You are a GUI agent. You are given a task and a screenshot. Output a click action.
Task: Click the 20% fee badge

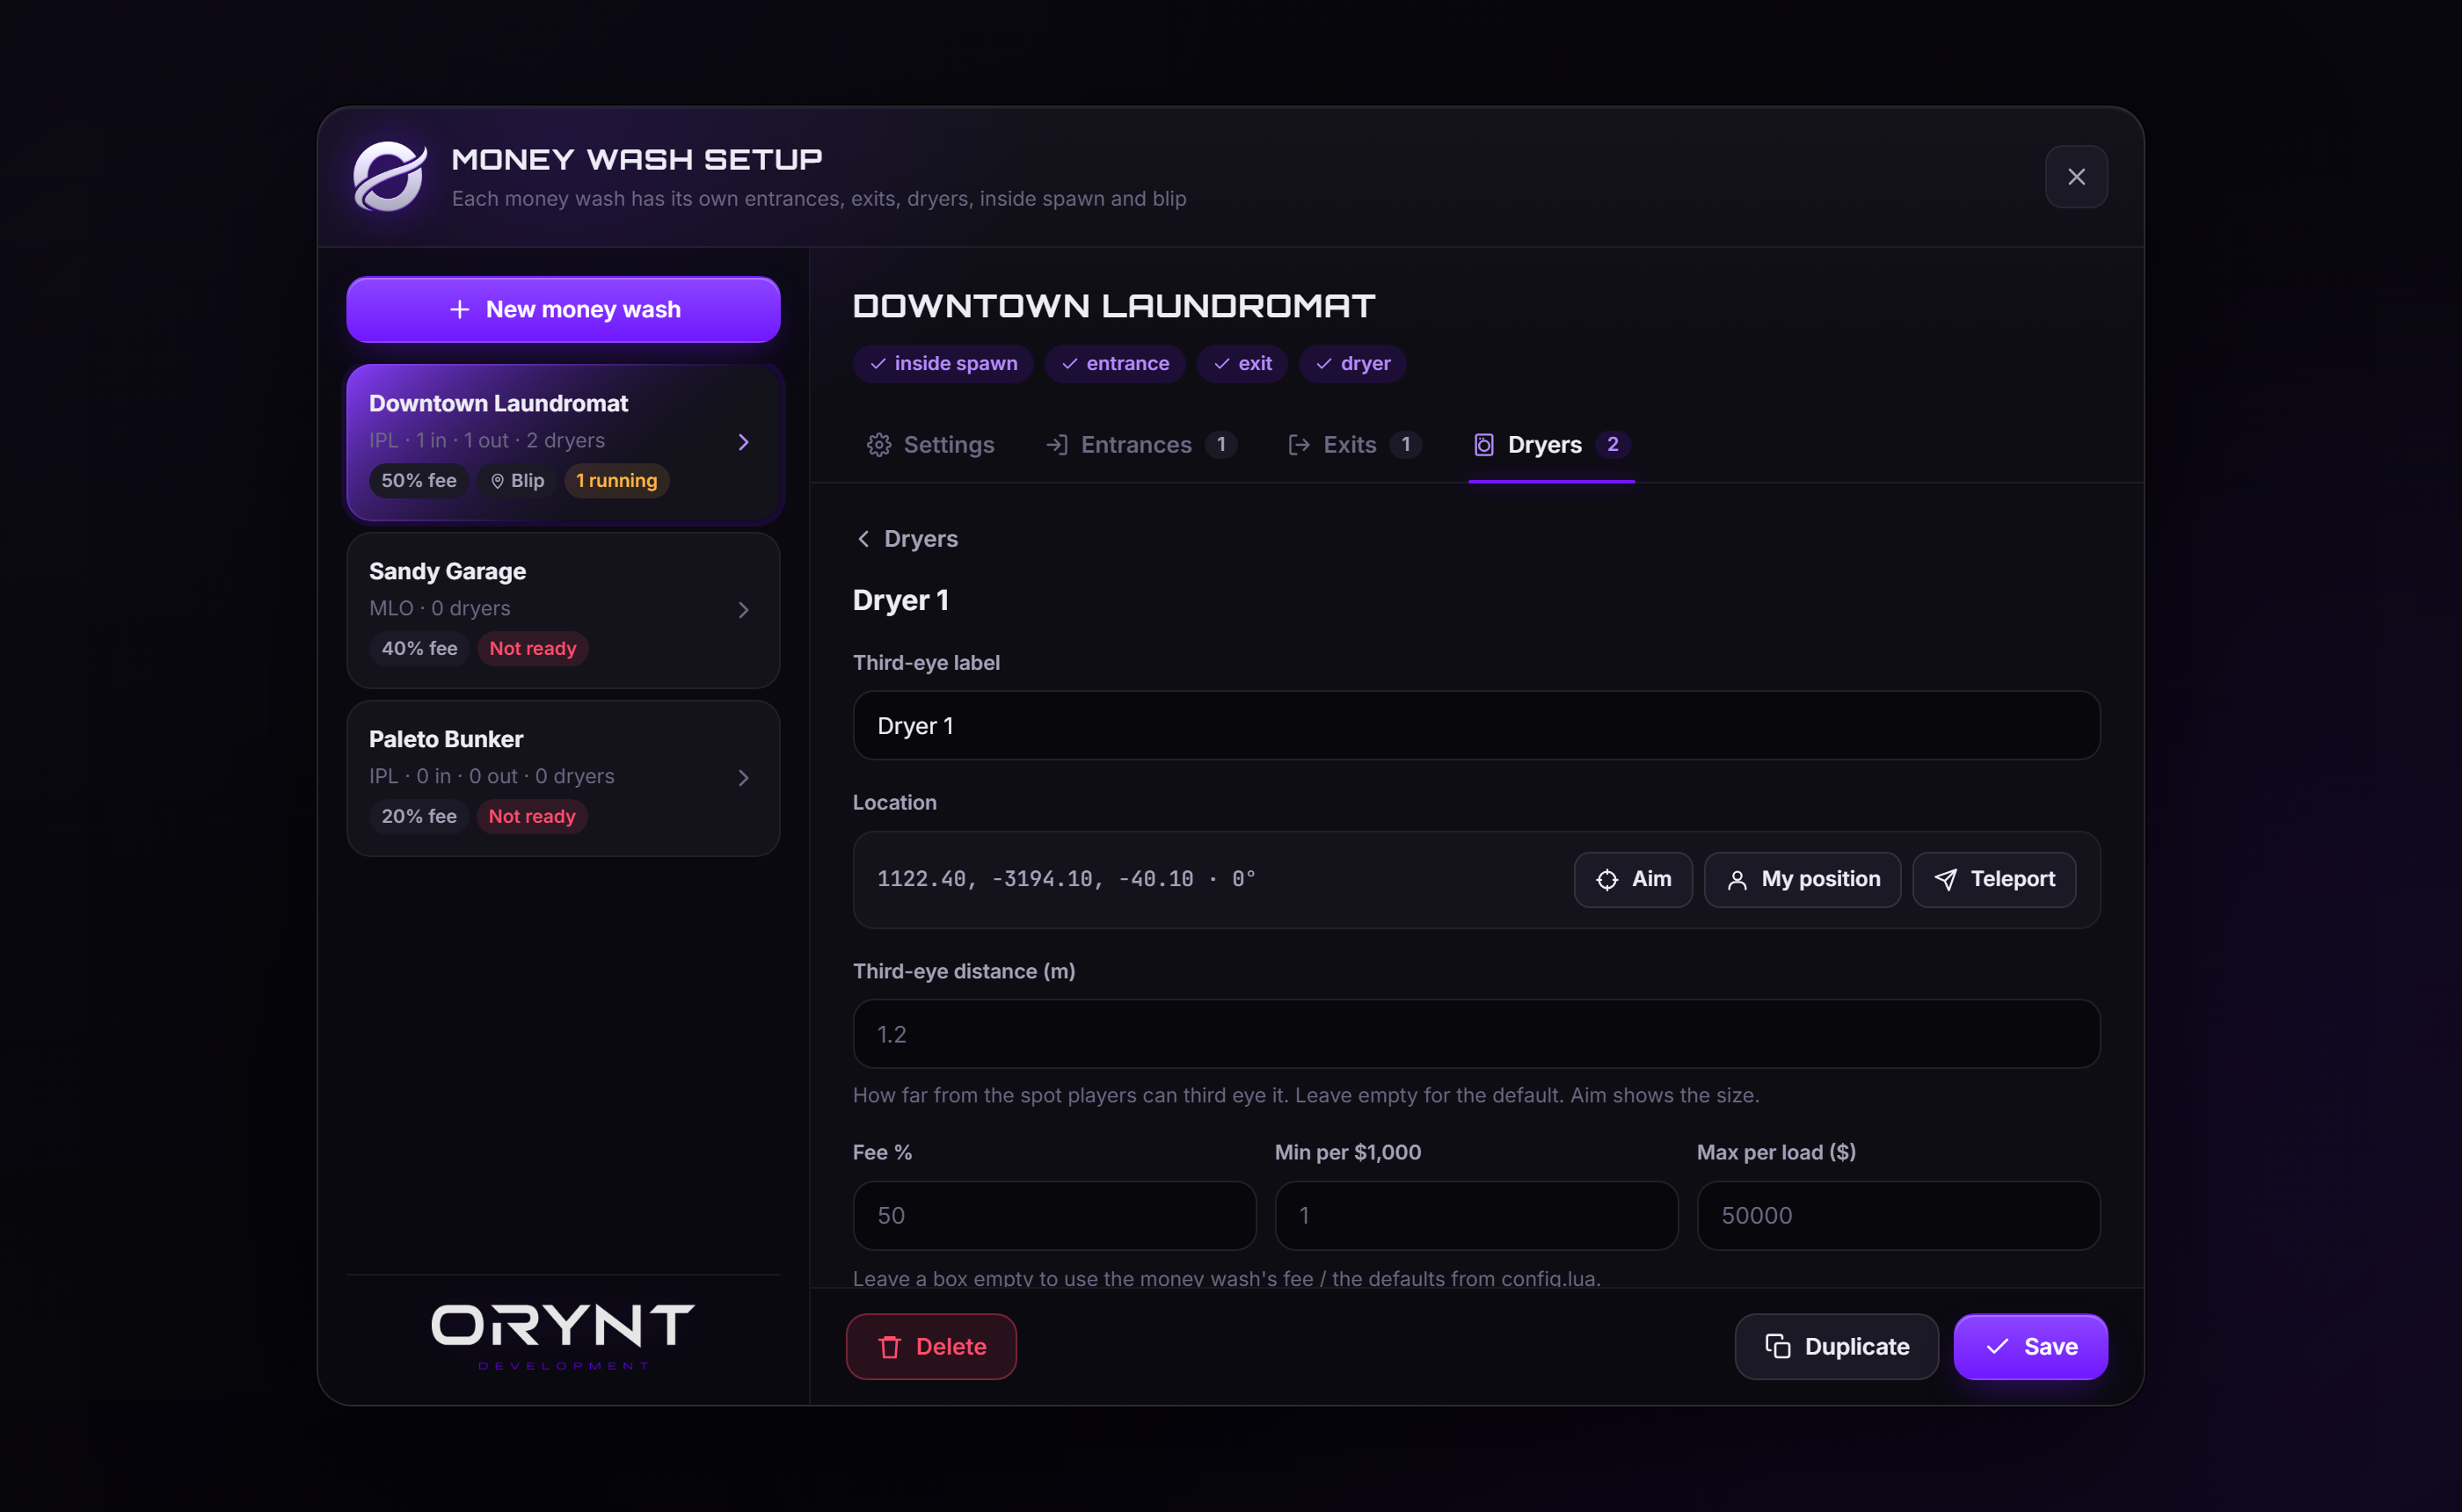click(x=419, y=817)
